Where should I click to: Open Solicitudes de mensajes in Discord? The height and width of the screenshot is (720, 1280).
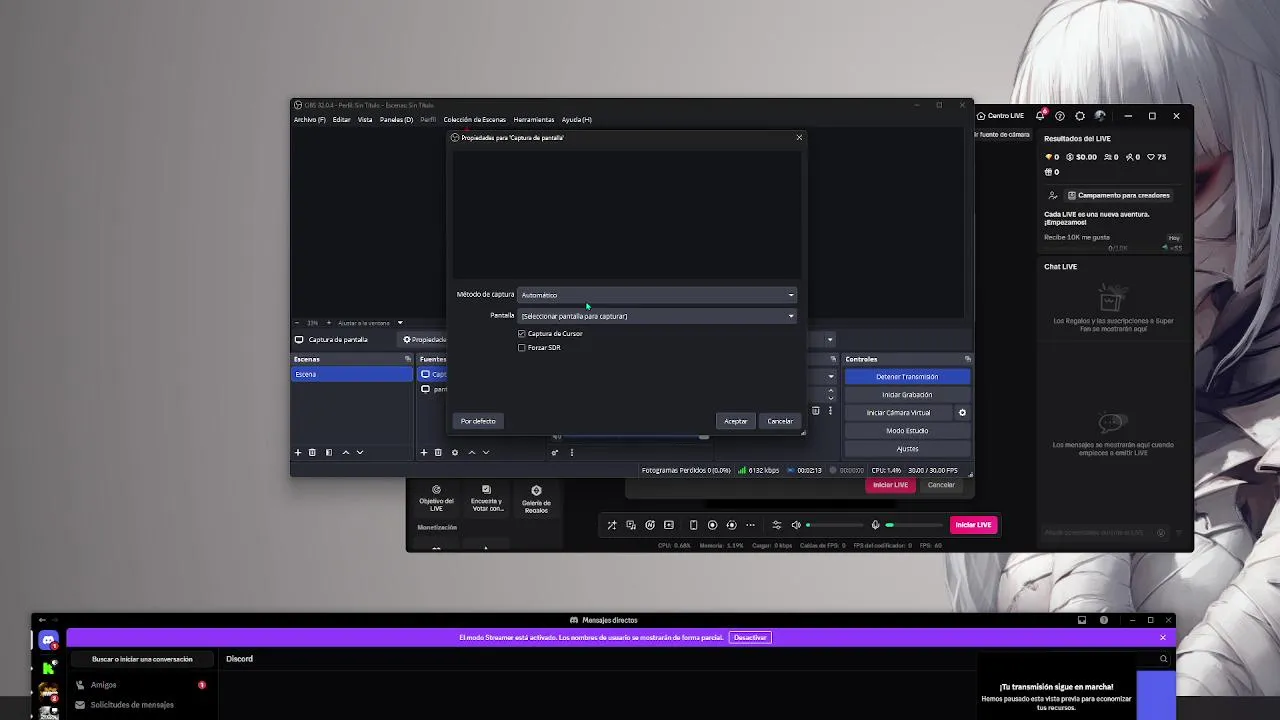(x=140, y=705)
